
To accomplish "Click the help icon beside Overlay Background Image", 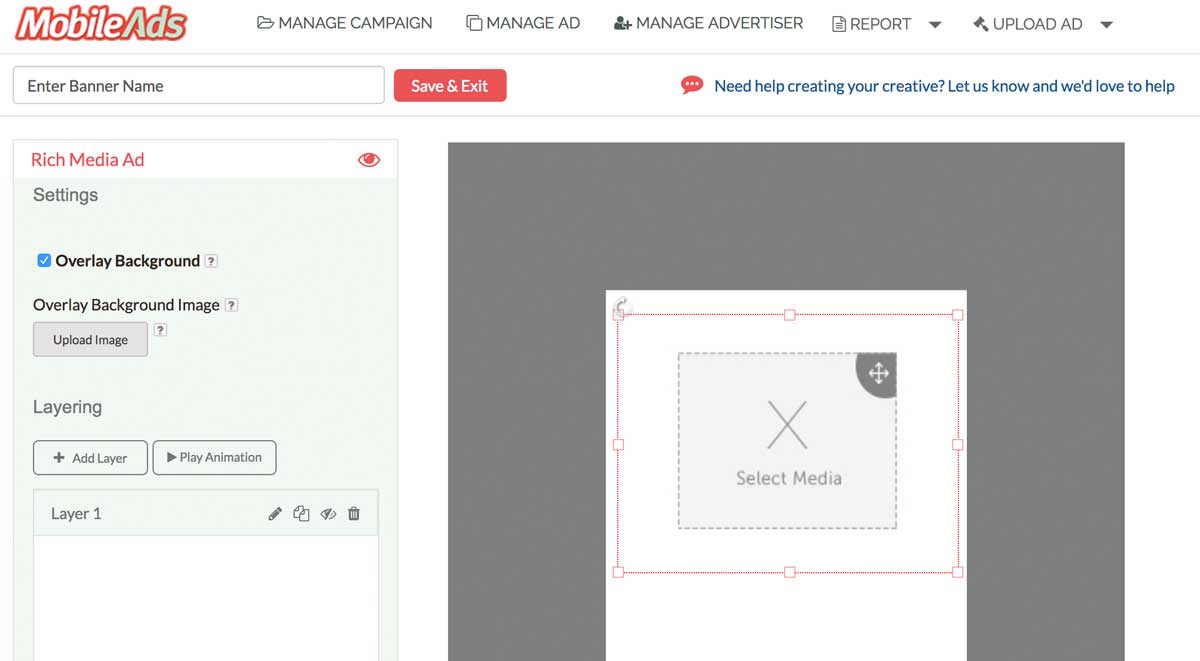I will [x=231, y=305].
